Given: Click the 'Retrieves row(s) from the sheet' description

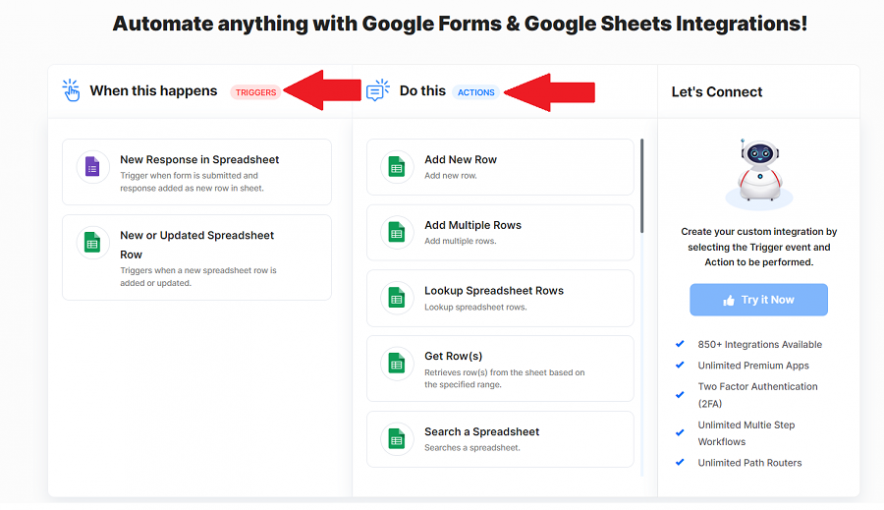Looking at the screenshot, I should pos(504,378).
